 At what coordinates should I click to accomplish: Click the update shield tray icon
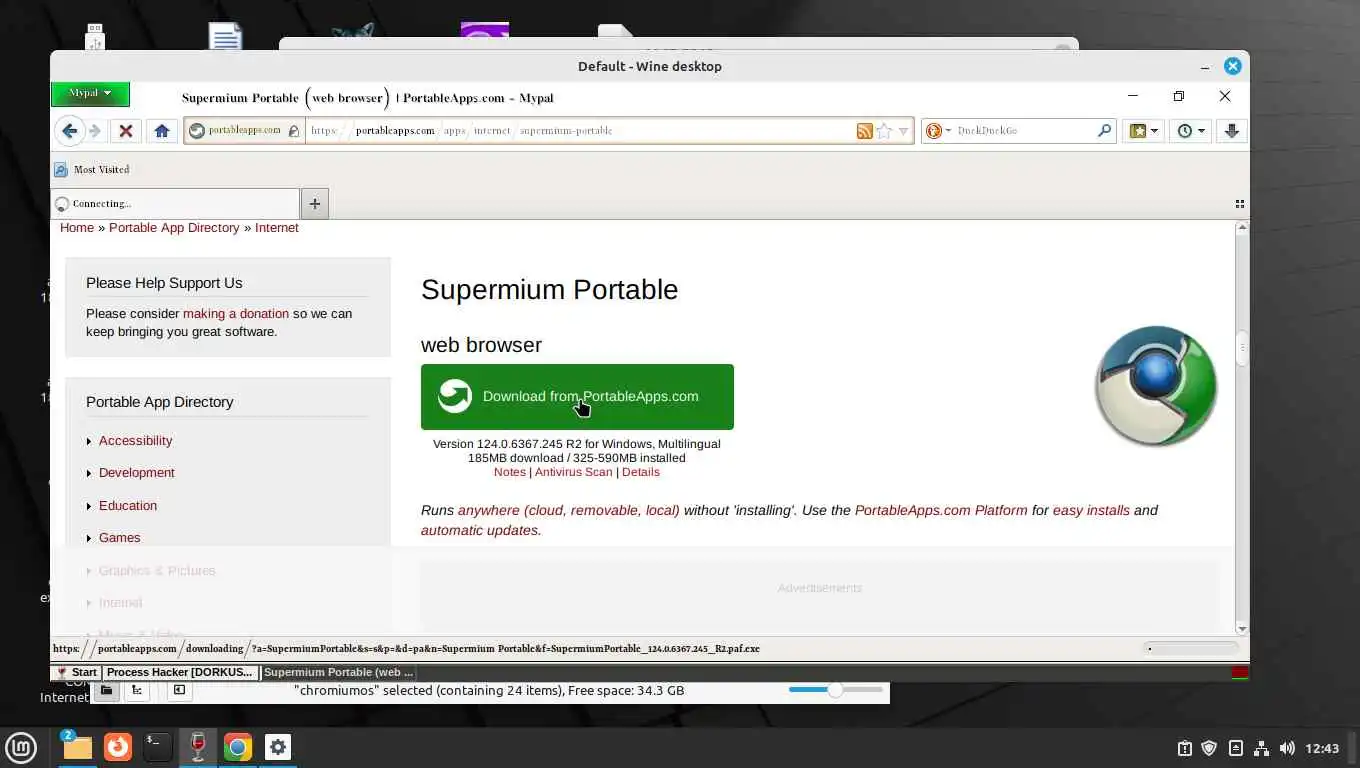click(1210, 748)
